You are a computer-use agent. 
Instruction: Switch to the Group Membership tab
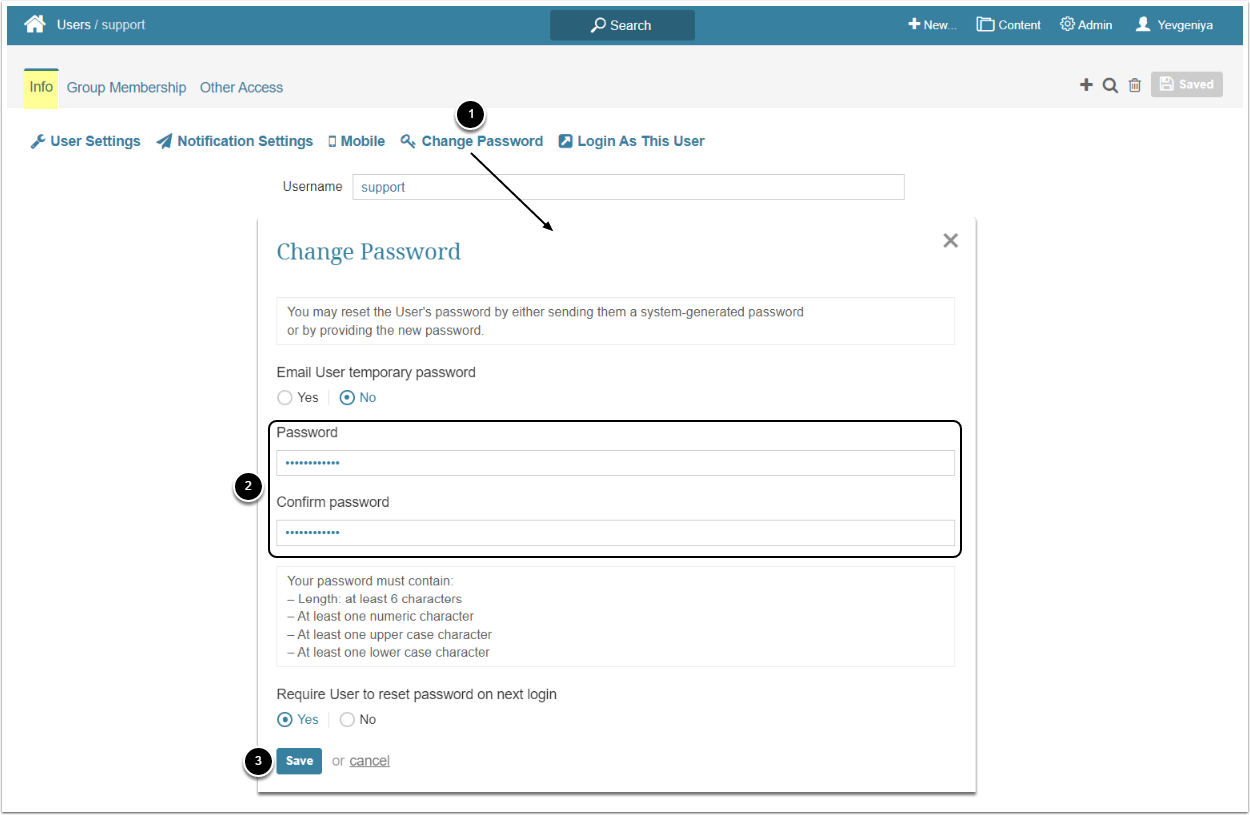pyautogui.click(x=126, y=88)
